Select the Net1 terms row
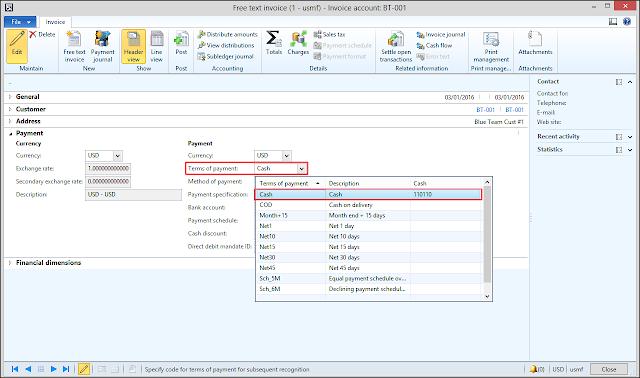Viewport: 640px width, 378px height. pos(368,226)
